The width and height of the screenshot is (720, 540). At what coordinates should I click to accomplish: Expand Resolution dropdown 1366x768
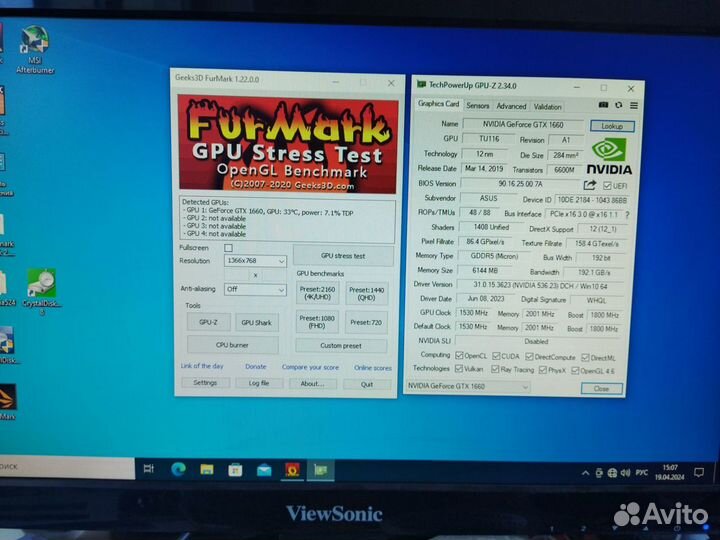pyautogui.click(x=255, y=261)
